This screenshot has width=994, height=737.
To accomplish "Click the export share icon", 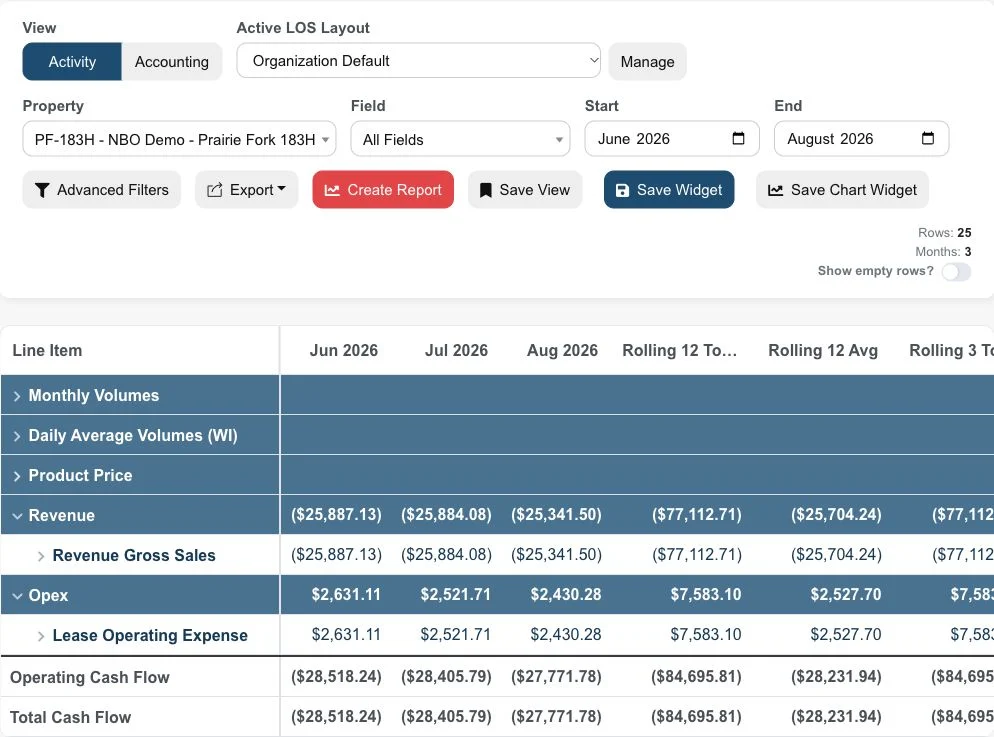I will click(215, 190).
